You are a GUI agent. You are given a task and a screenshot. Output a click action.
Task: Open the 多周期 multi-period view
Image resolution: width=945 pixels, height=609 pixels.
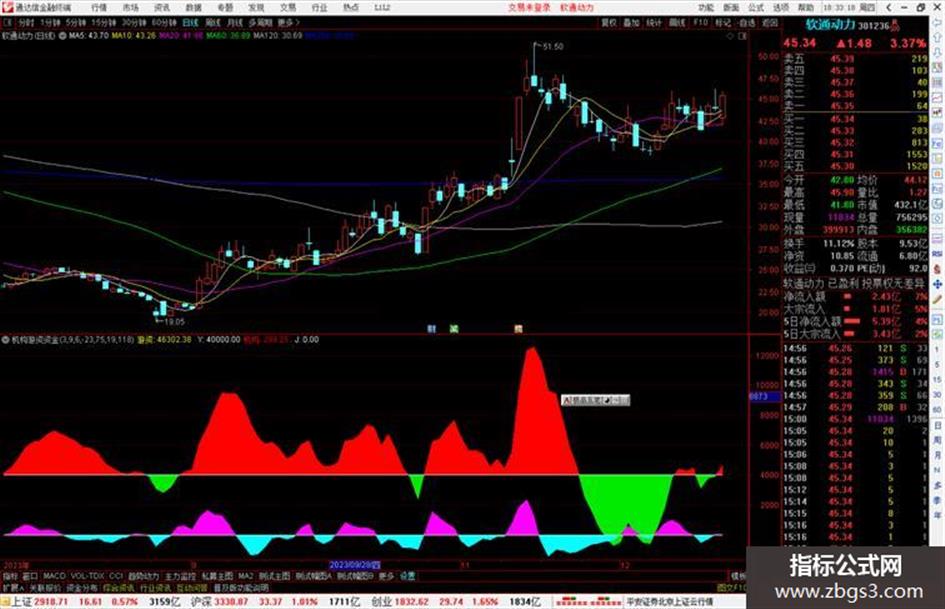pos(260,23)
